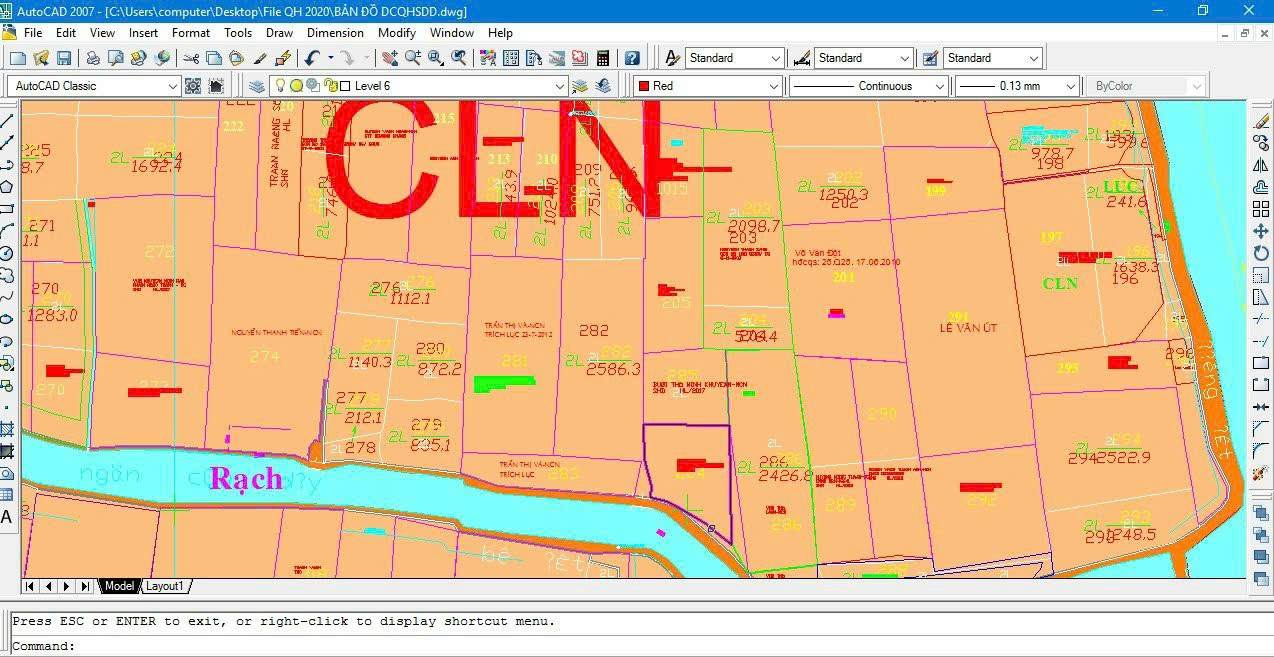Select the Mirror tool in Modify toolbar
The image size is (1274, 657).
pyautogui.click(x=1260, y=165)
